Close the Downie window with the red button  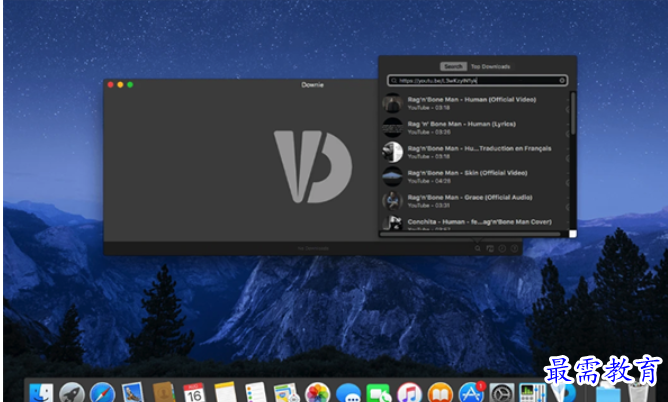(110, 85)
